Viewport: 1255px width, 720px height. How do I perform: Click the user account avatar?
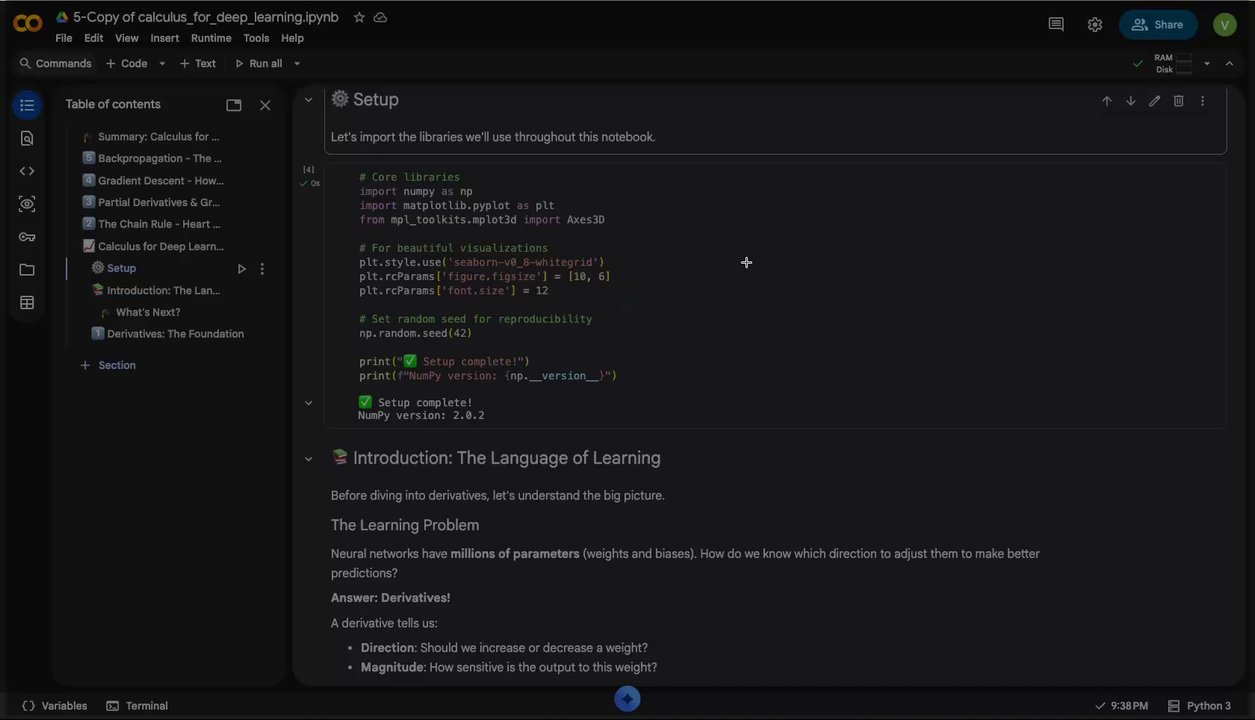click(1225, 25)
